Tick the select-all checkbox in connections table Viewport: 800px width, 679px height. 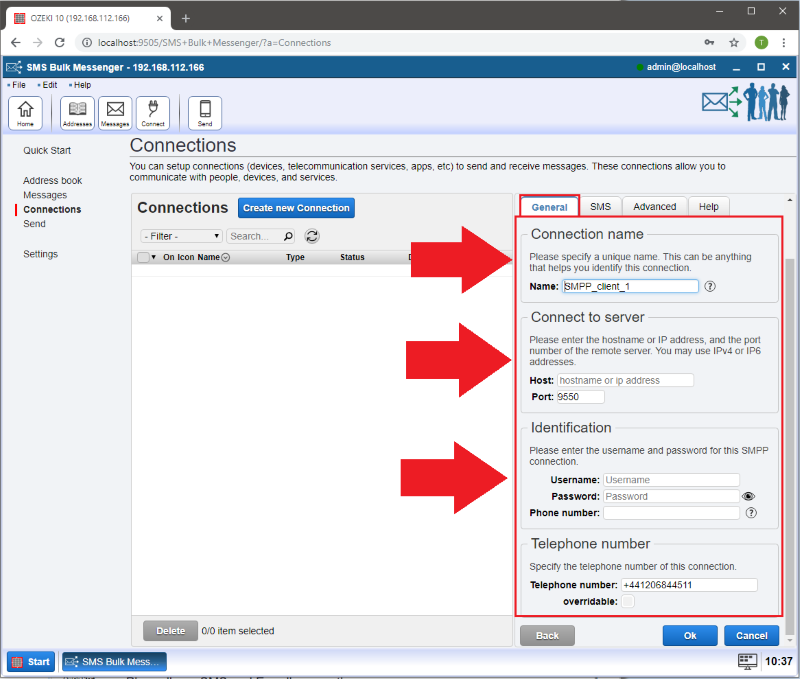[143, 257]
